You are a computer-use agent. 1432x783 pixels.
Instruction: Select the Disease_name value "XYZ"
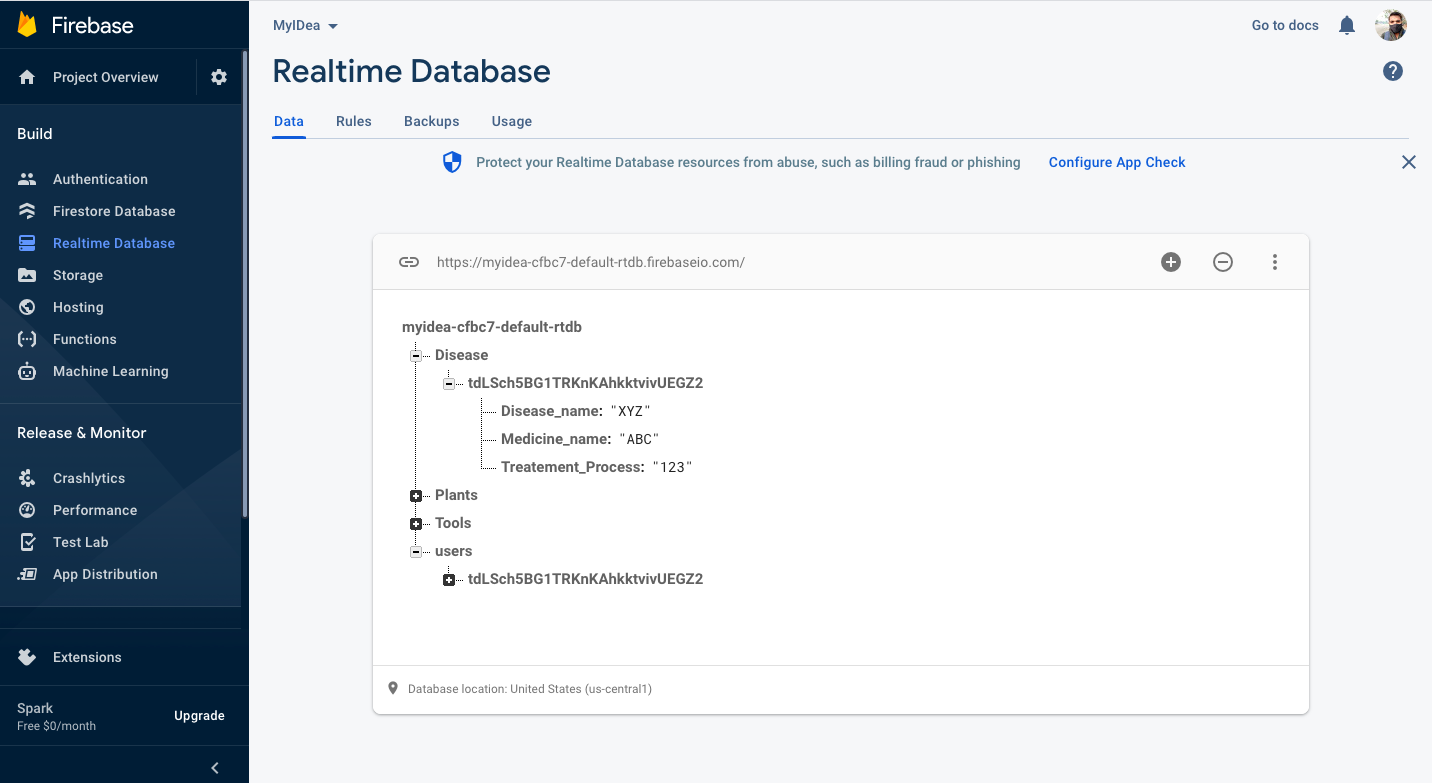click(x=631, y=411)
